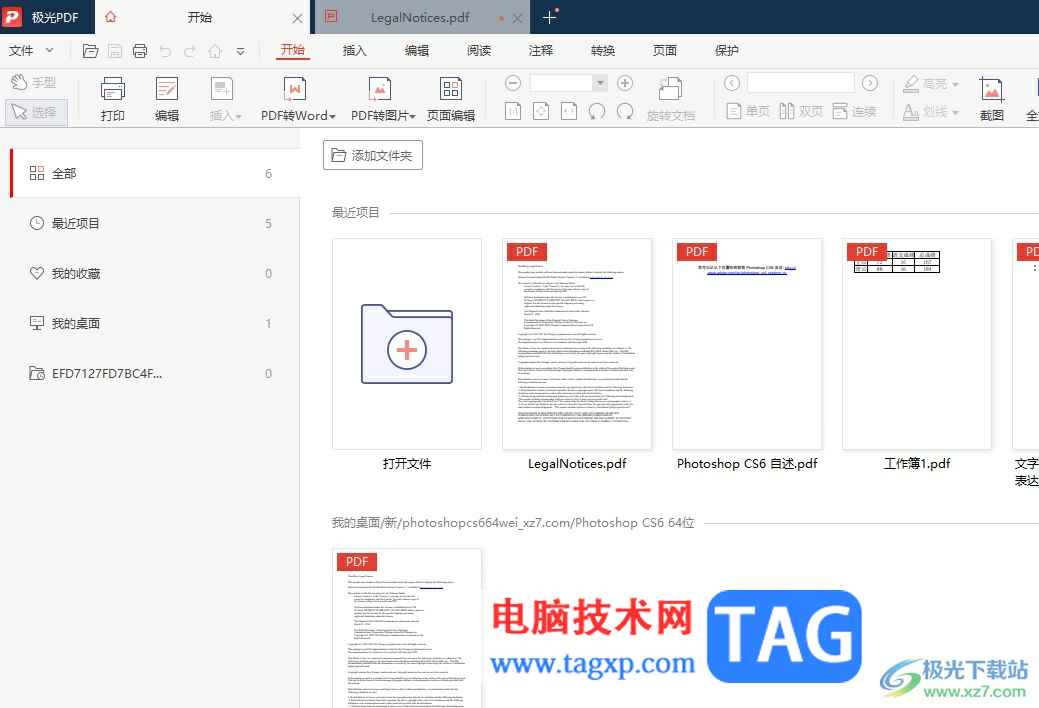The width and height of the screenshot is (1039, 708).
Task: Click the 编辑 edit tool button
Action: (x=167, y=99)
